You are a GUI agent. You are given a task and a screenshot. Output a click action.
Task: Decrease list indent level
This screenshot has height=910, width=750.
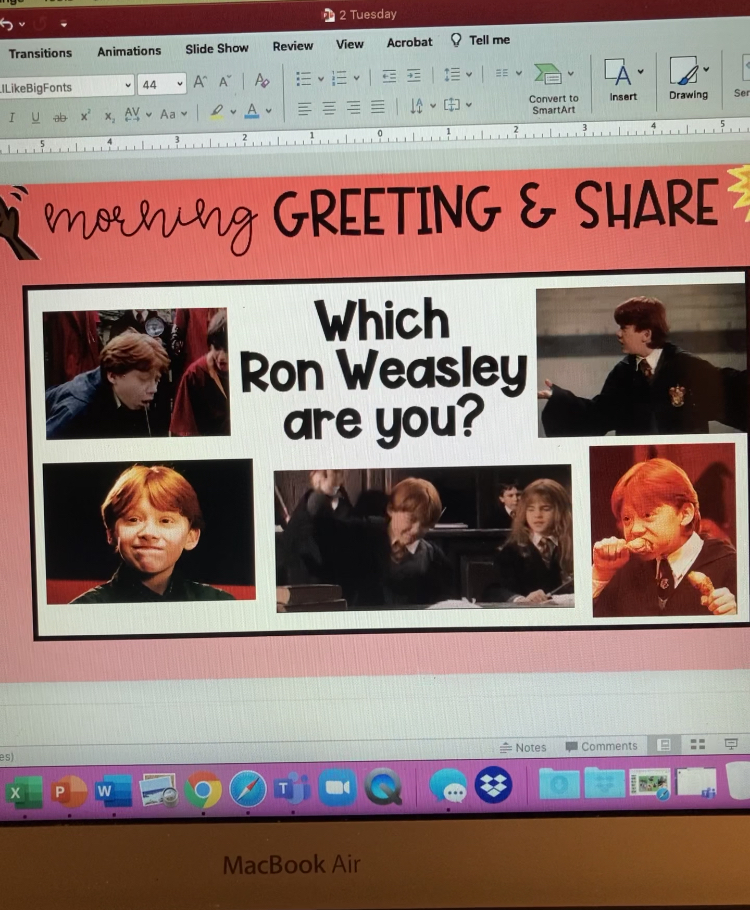pyautogui.click(x=390, y=76)
